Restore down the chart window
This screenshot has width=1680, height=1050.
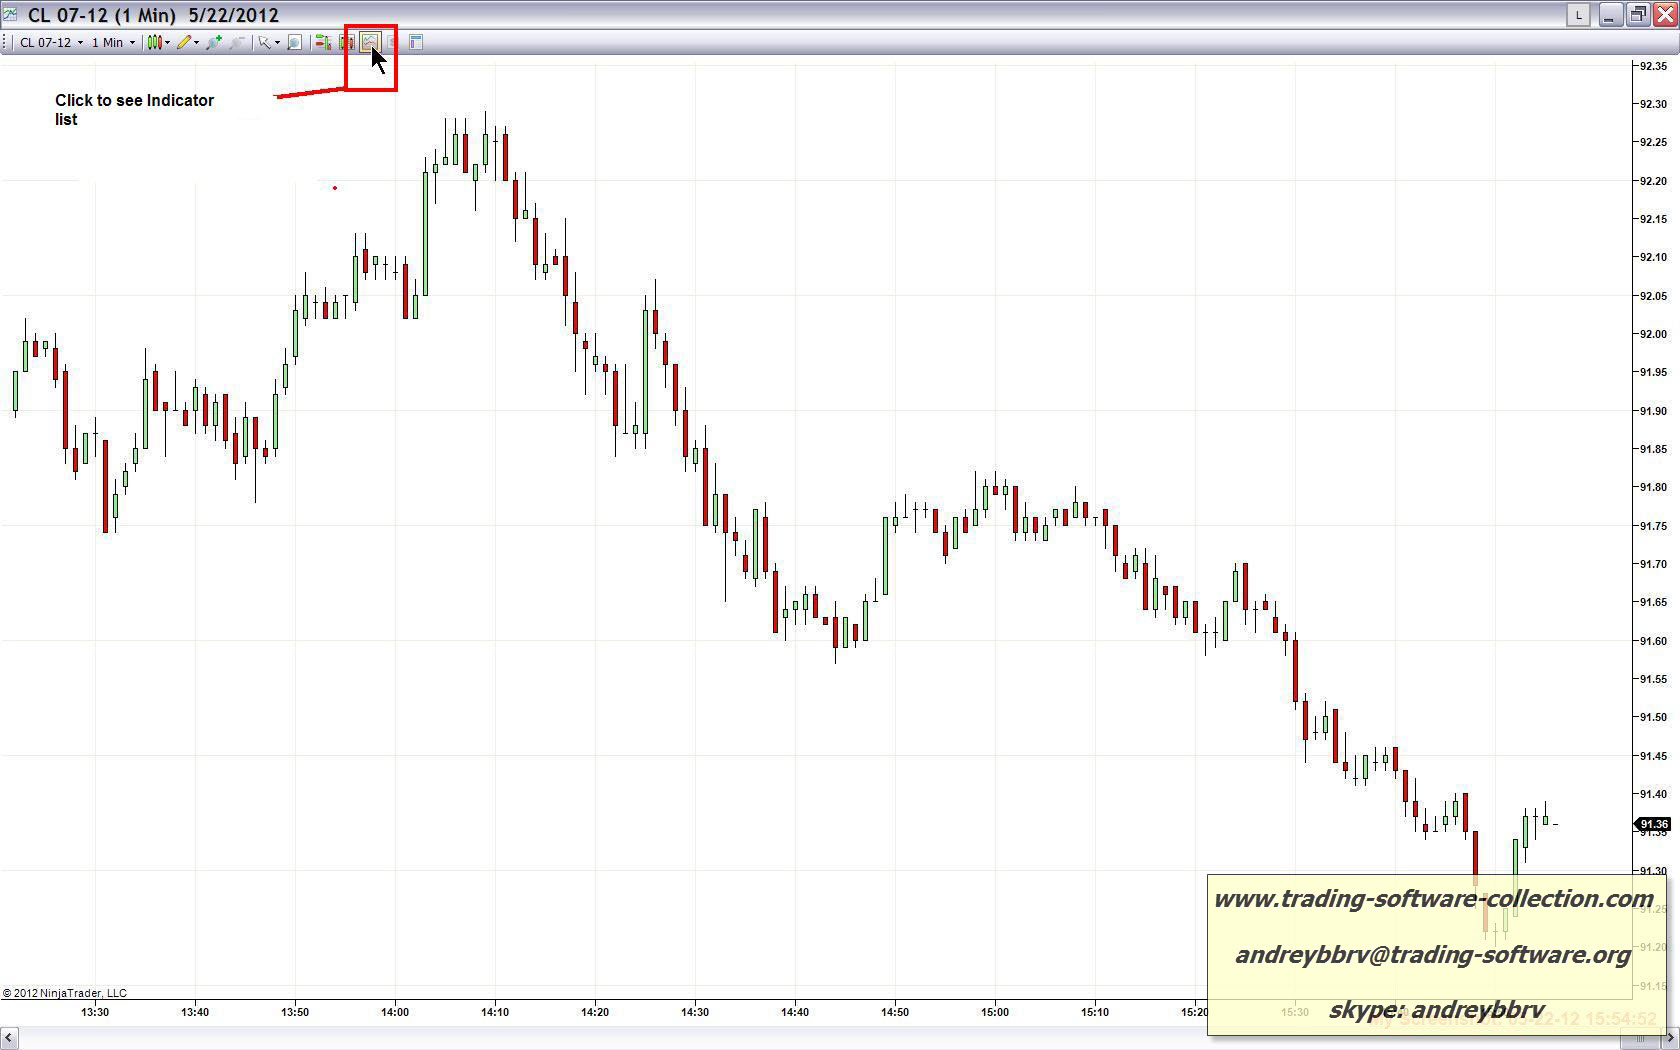coord(1637,15)
